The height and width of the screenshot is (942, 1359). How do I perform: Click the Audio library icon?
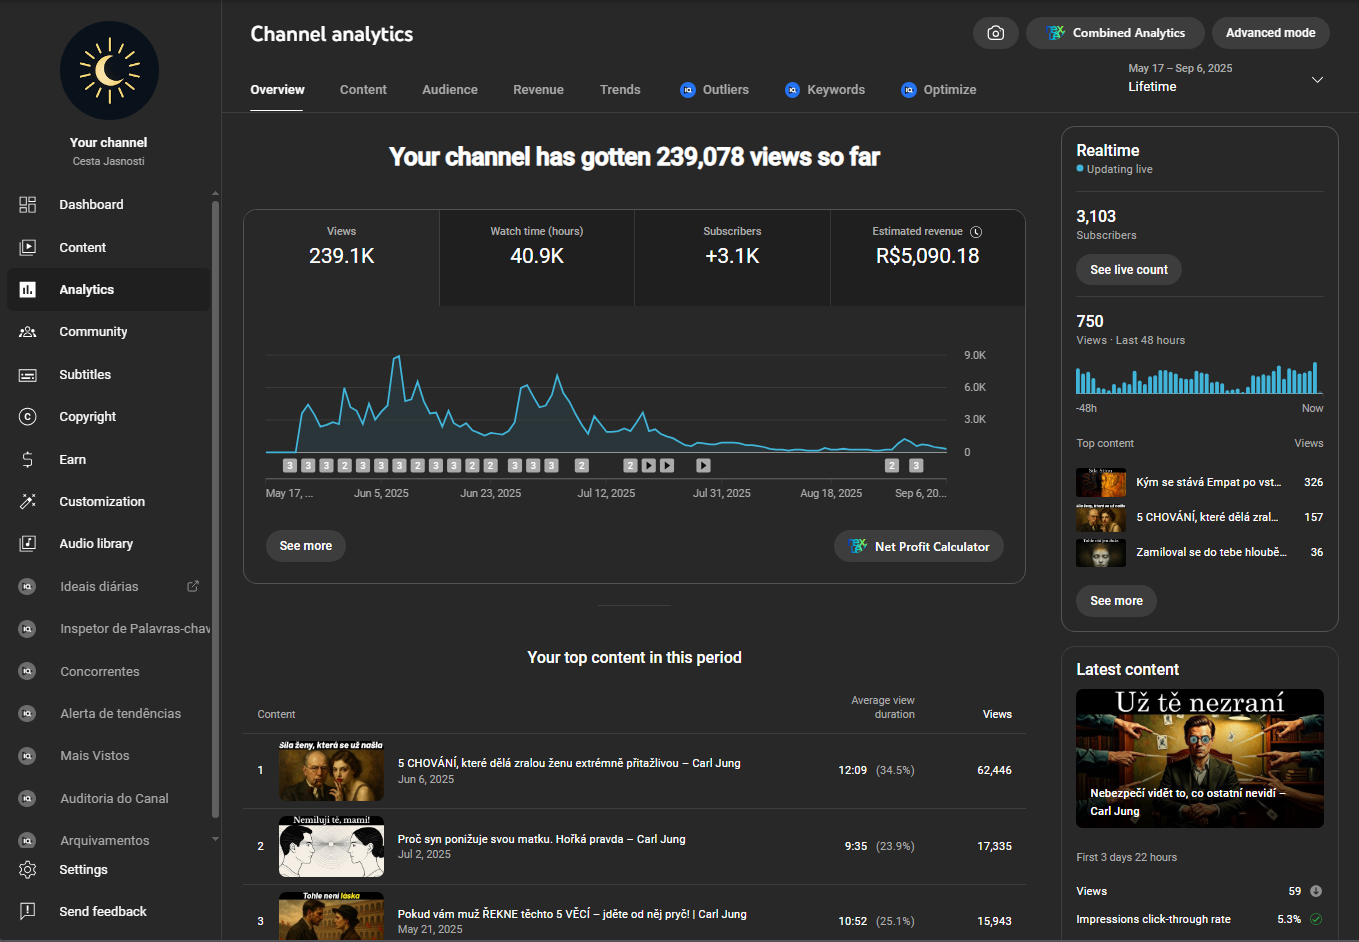tap(28, 544)
